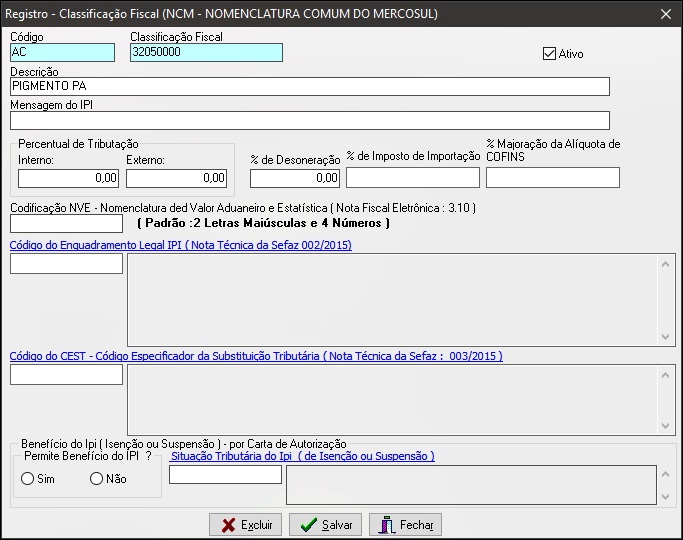Click the CEST description scrollbar up arrow
This screenshot has width=683, height=540.
pos(665,375)
